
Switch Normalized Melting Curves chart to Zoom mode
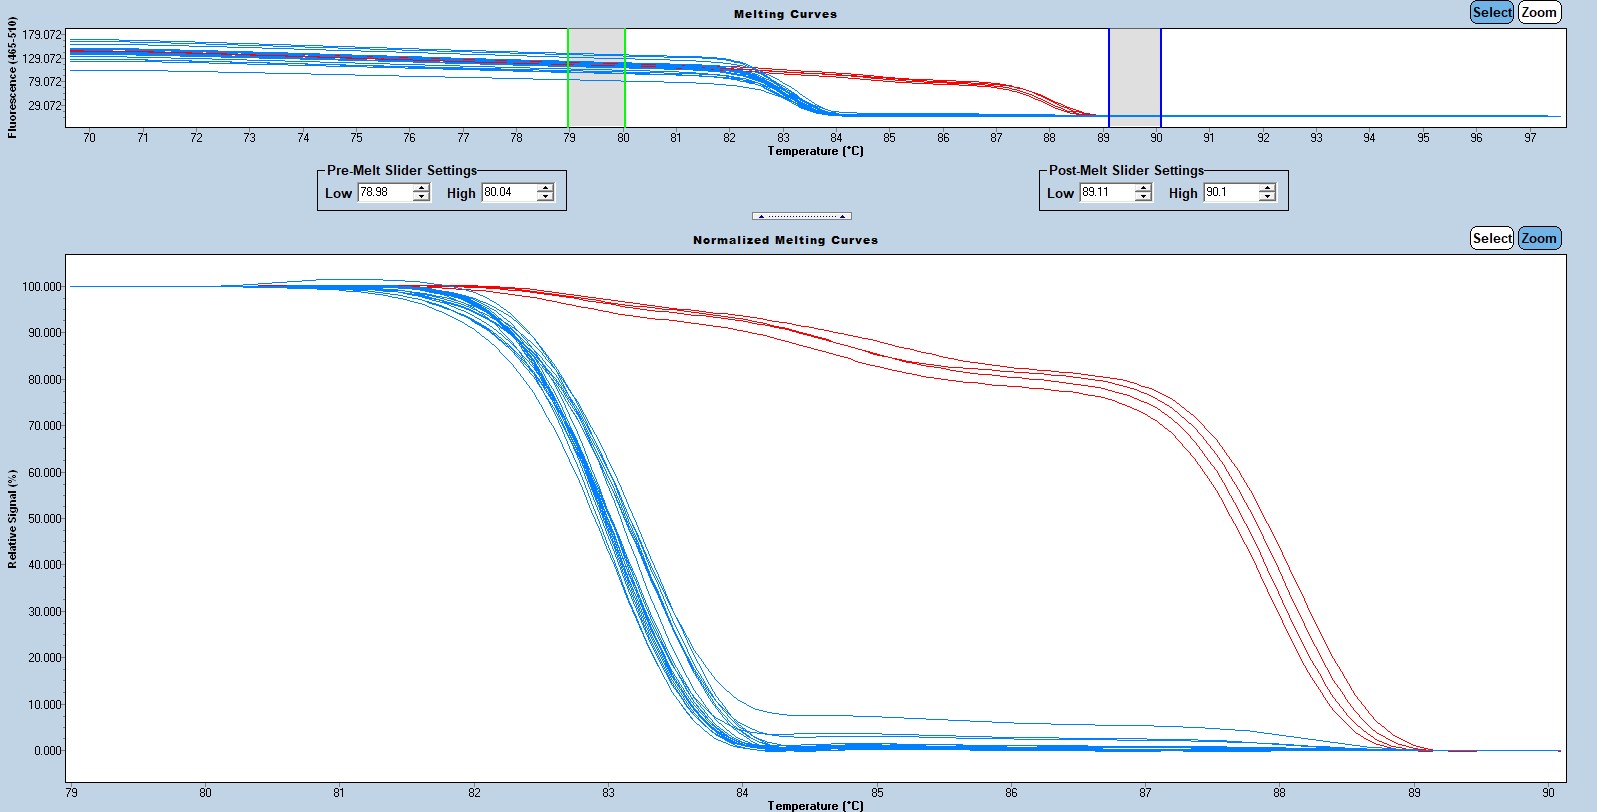coord(1539,238)
